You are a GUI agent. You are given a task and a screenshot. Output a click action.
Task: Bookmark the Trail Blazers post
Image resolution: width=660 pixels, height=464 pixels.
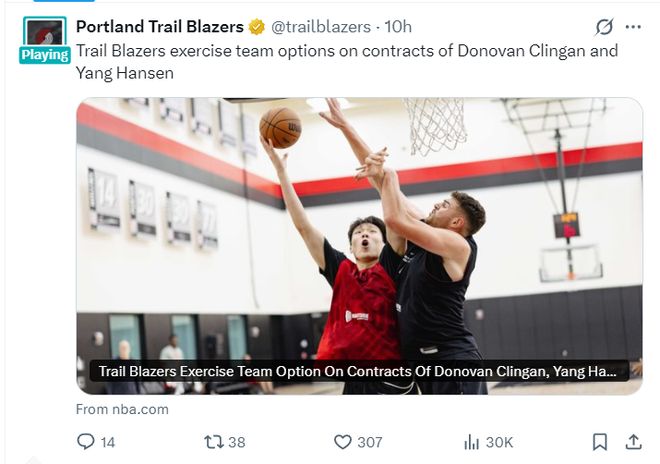(600, 442)
